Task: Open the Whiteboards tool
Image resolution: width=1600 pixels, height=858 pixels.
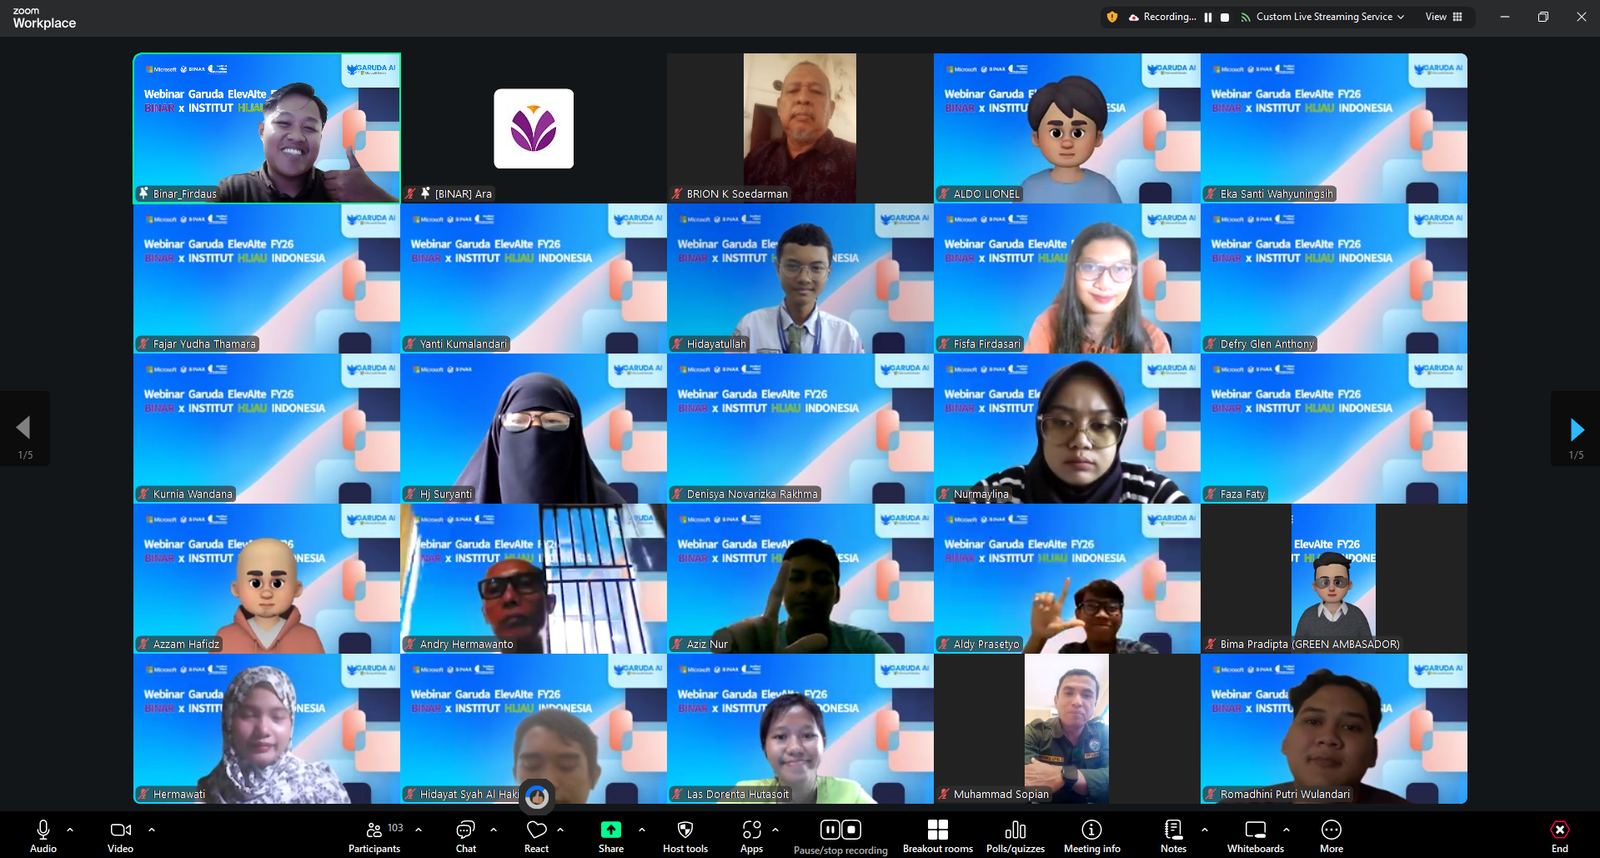Action: tap(1255, 836)
